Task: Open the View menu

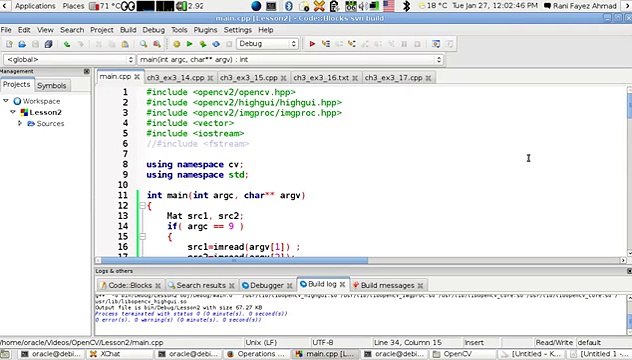Action: click(45, 30)
